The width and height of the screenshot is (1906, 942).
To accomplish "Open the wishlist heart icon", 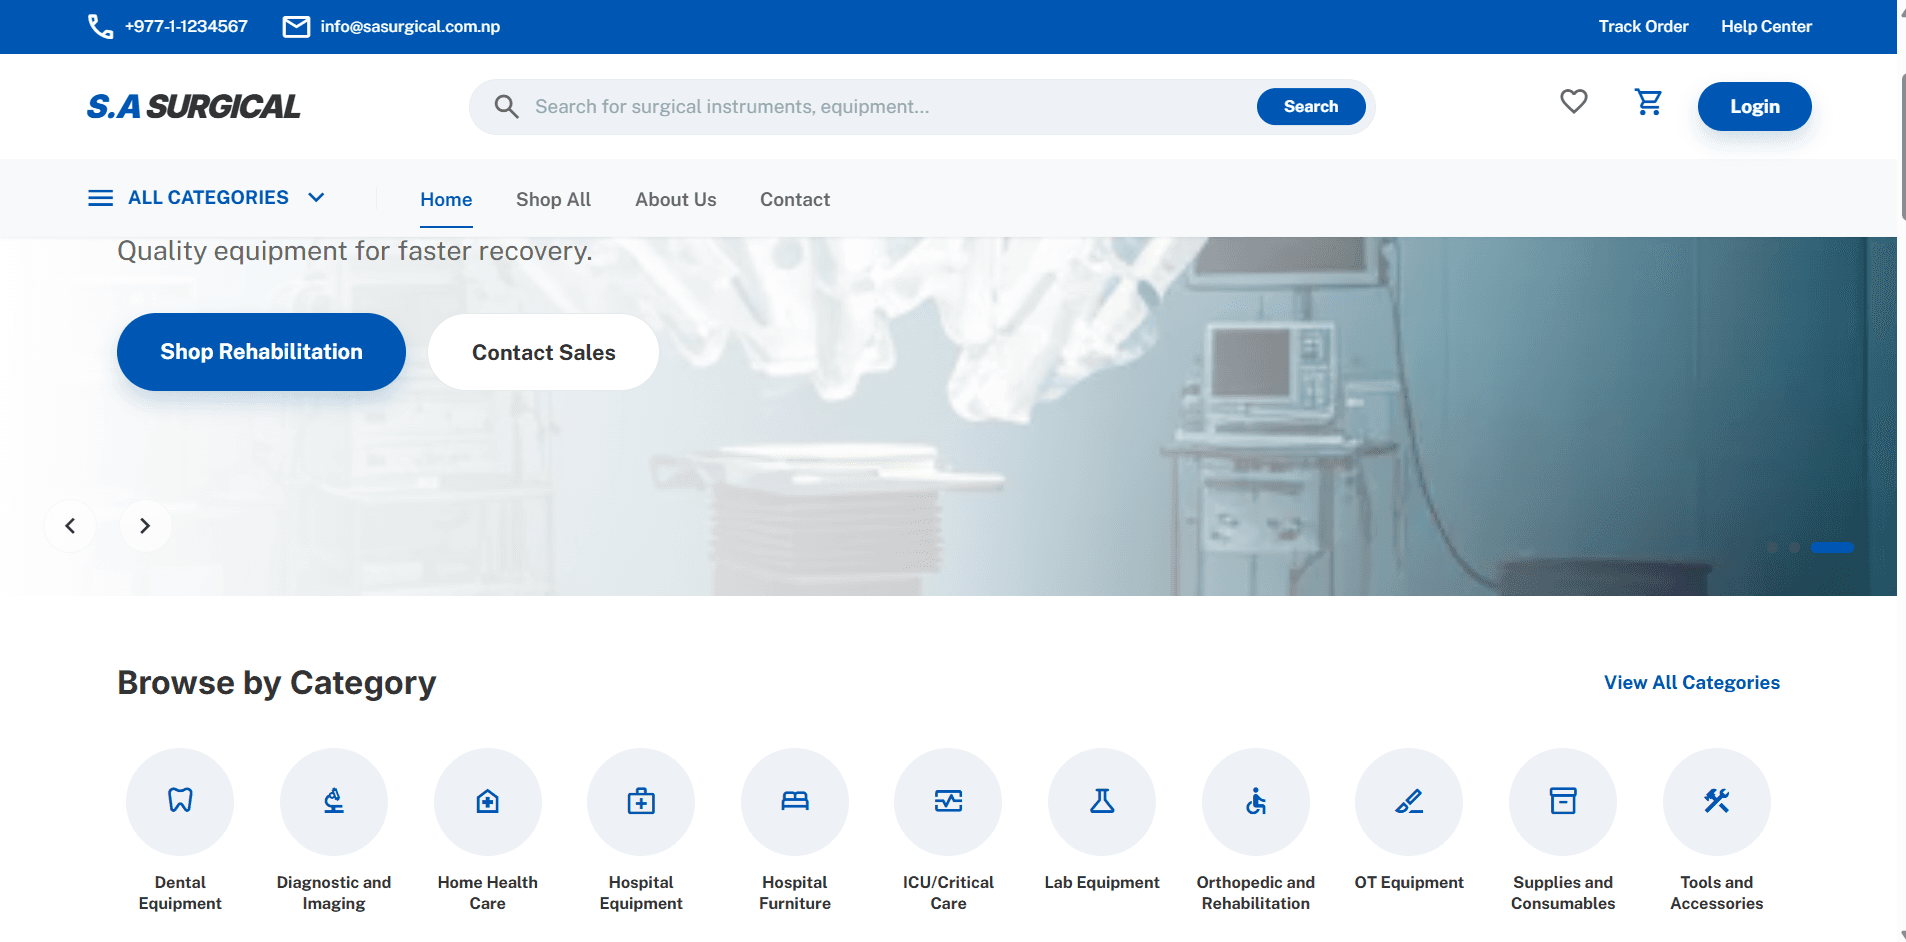I will (1572, 102).
